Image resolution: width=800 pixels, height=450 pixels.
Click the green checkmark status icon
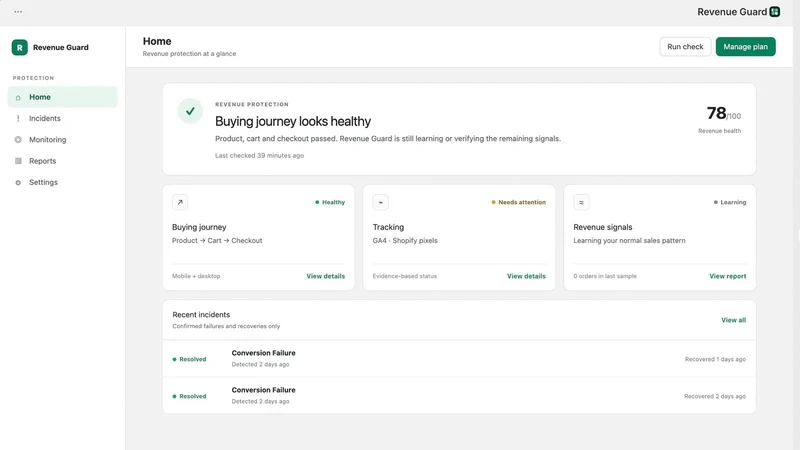[x=190, y=111]
